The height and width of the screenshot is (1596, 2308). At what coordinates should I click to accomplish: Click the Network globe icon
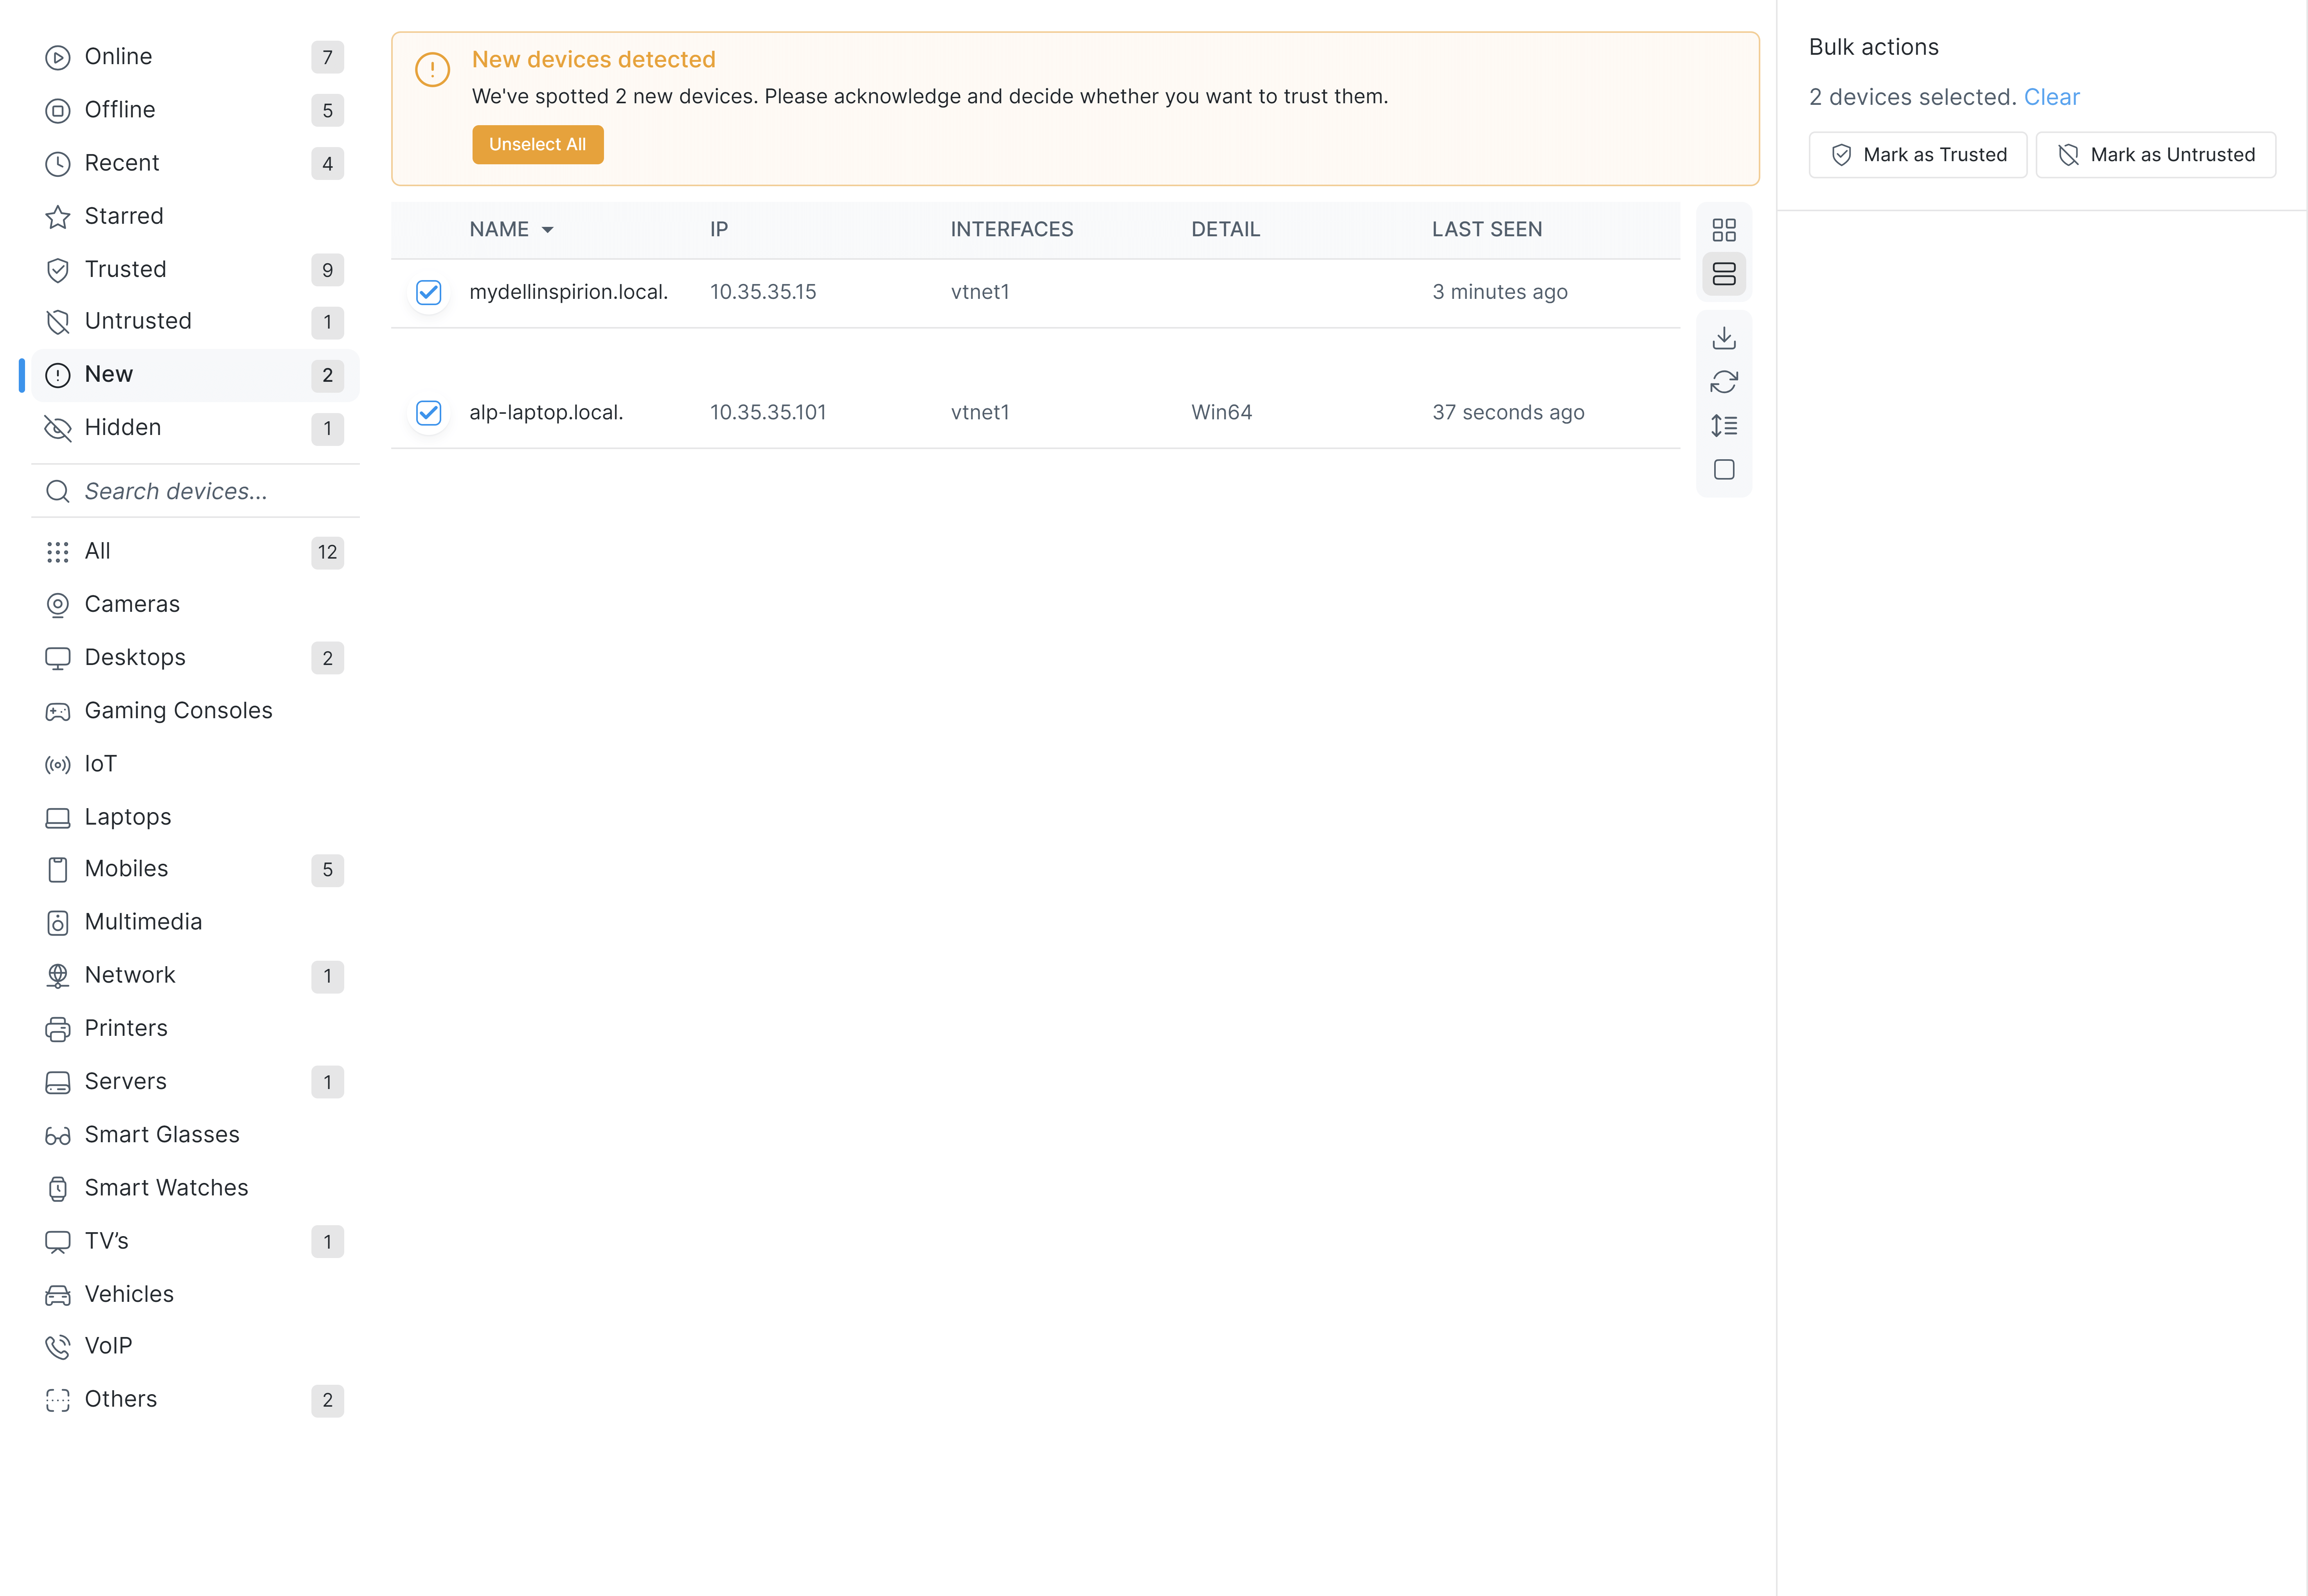[x=58, y=976]
